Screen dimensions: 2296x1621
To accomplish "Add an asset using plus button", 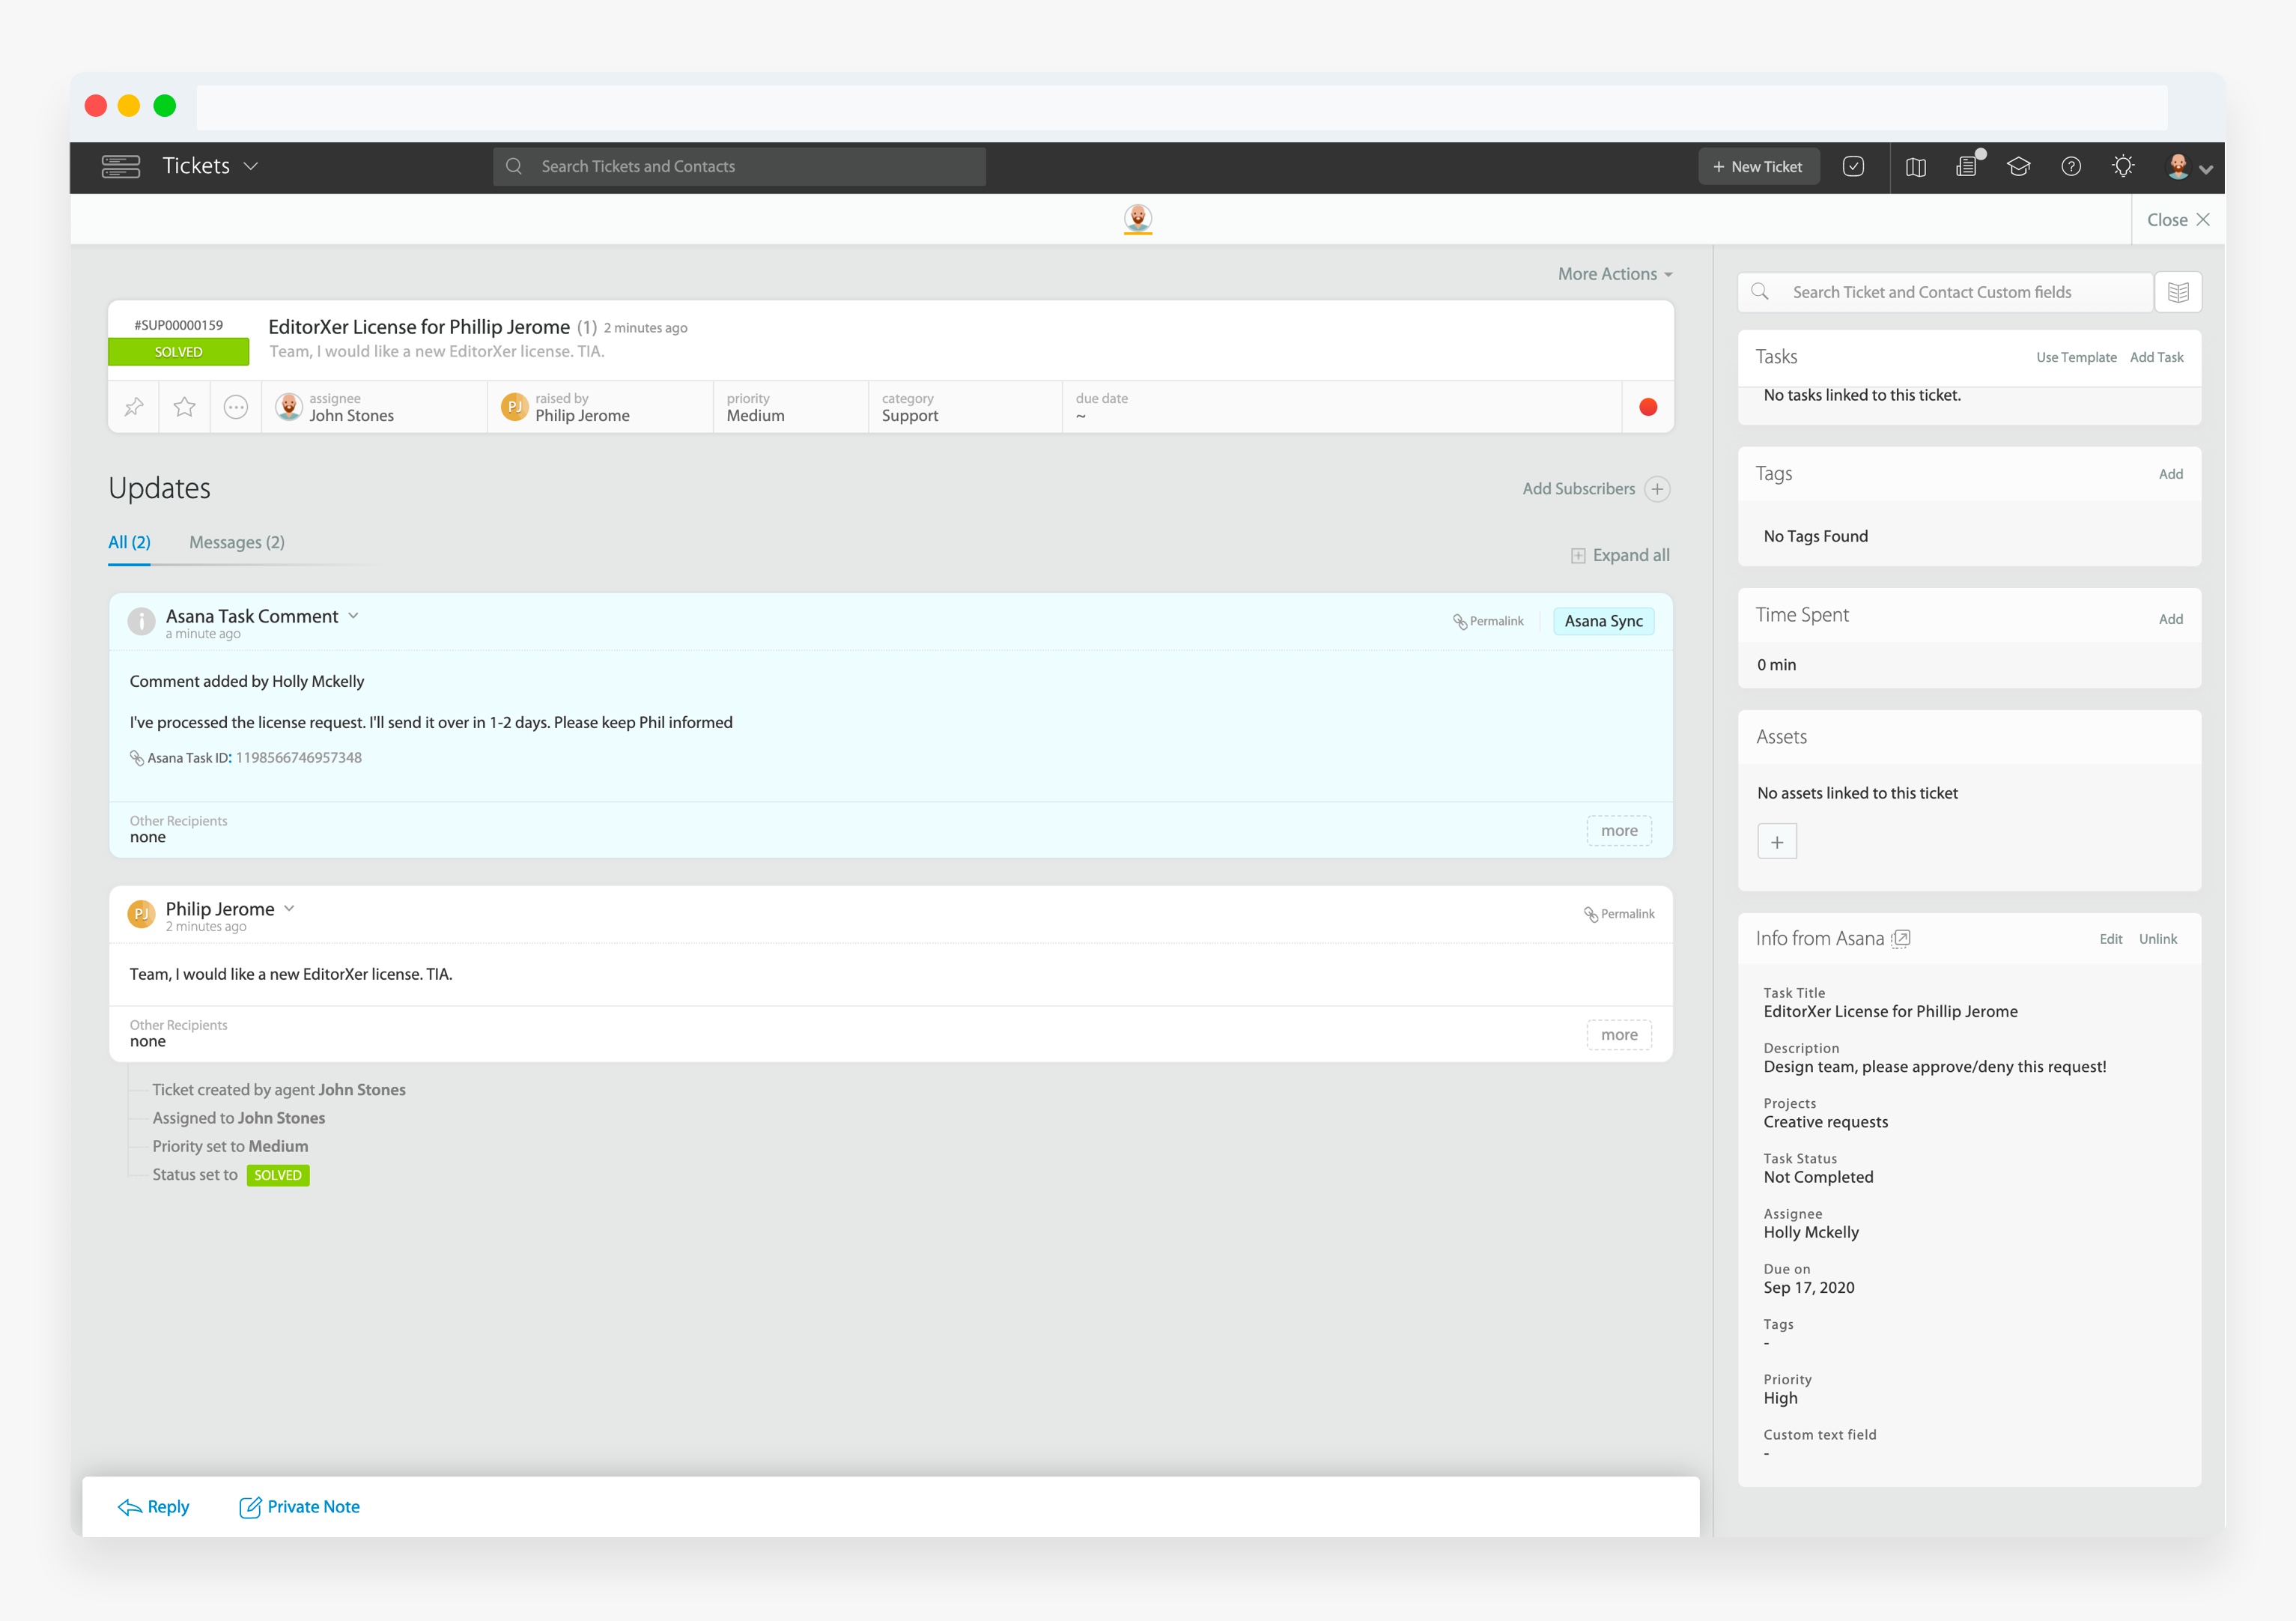I will coord(1777,842).
